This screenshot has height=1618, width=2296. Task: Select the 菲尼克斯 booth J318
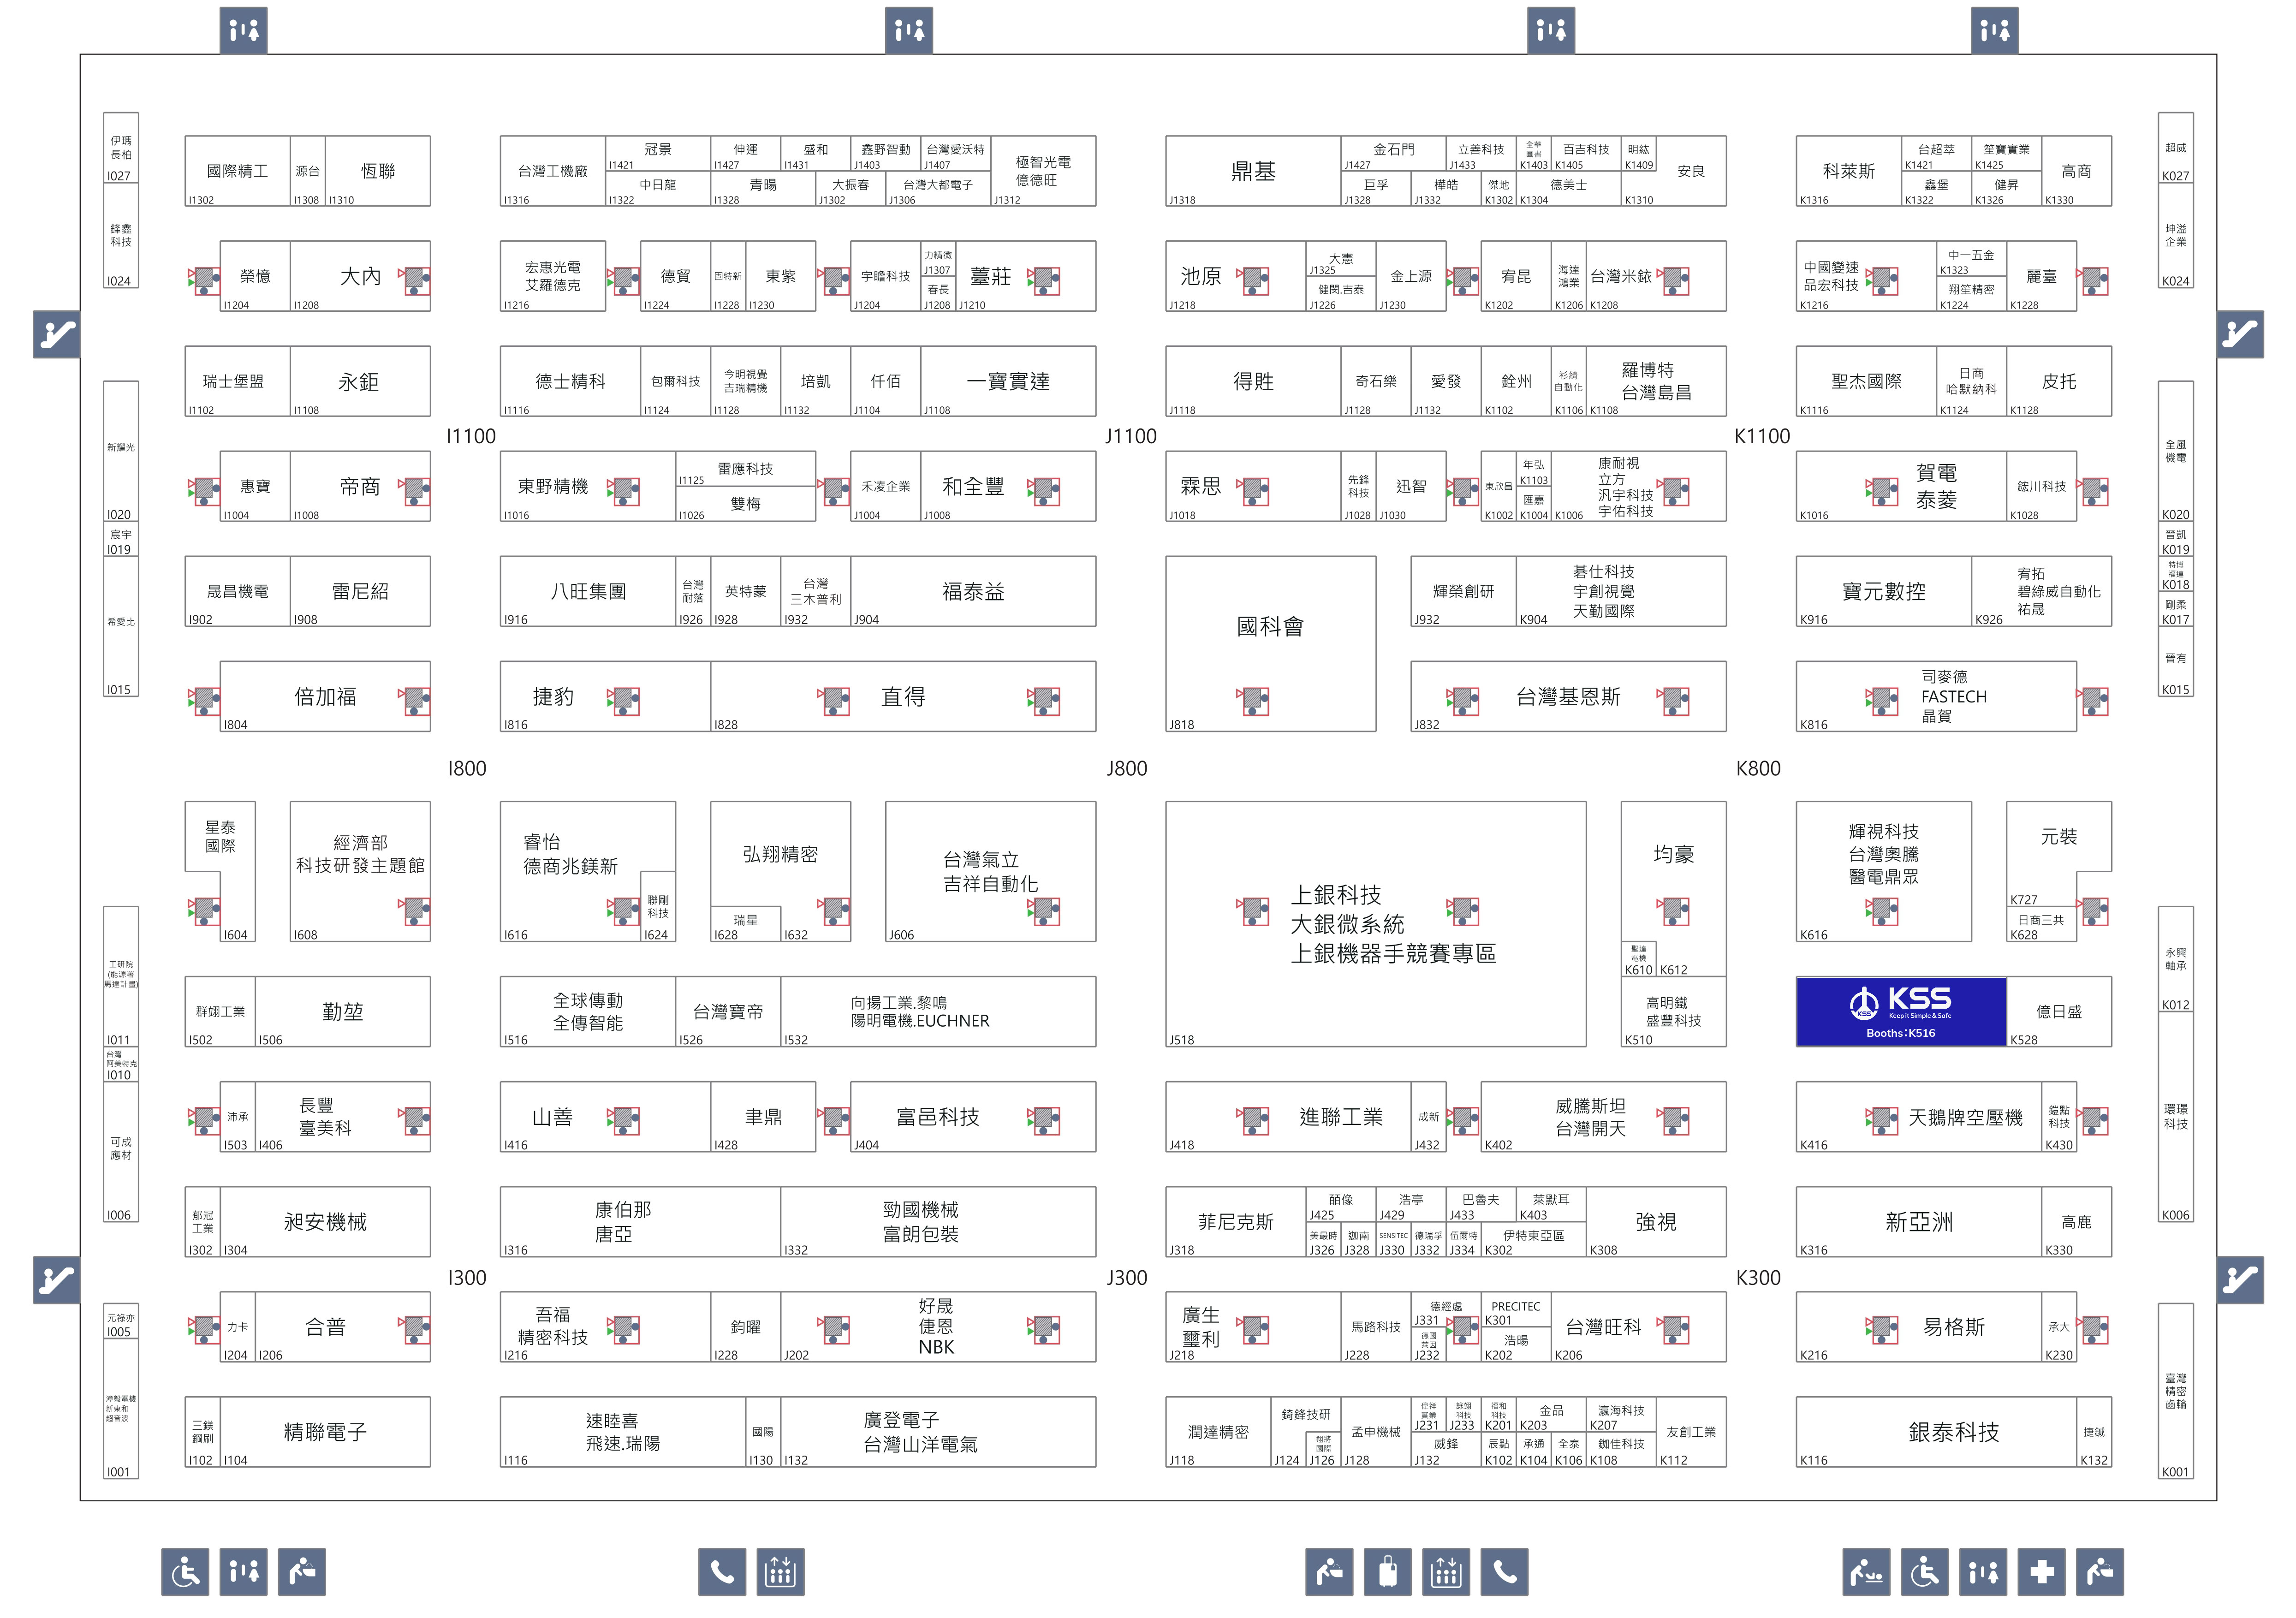coord(1236,1222)
